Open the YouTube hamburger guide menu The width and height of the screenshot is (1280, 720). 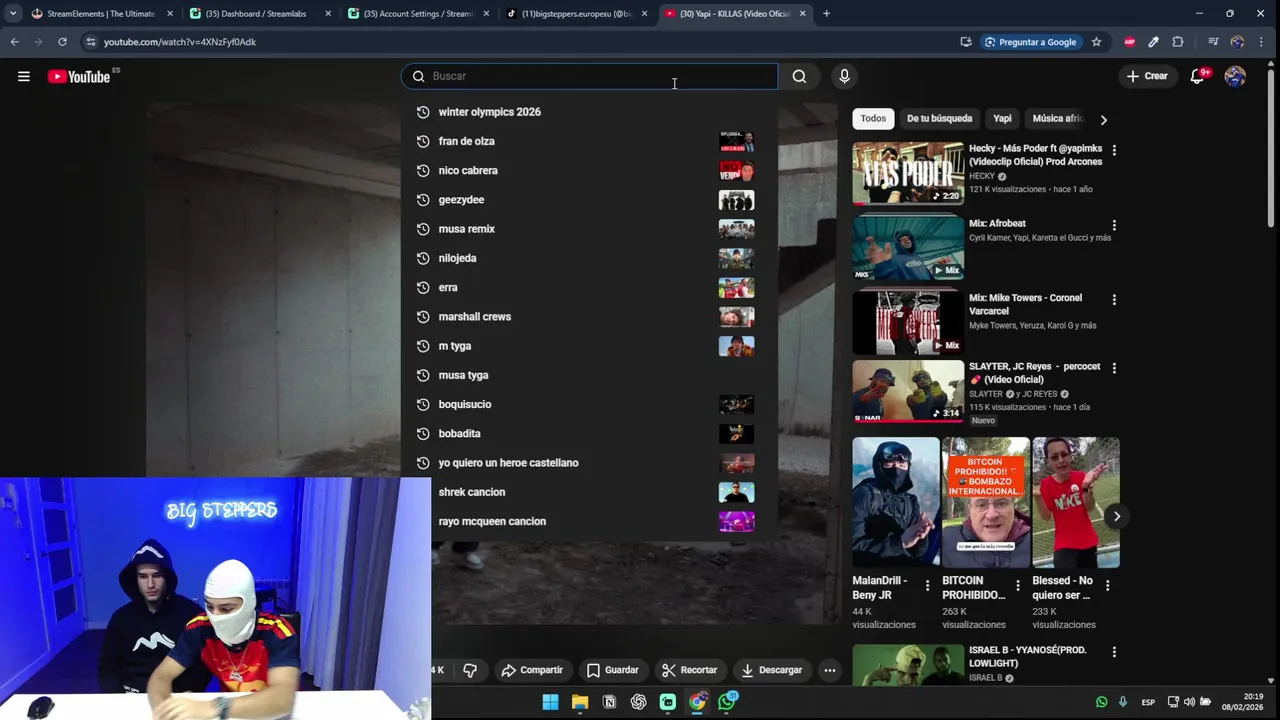(x=24, y=76)
